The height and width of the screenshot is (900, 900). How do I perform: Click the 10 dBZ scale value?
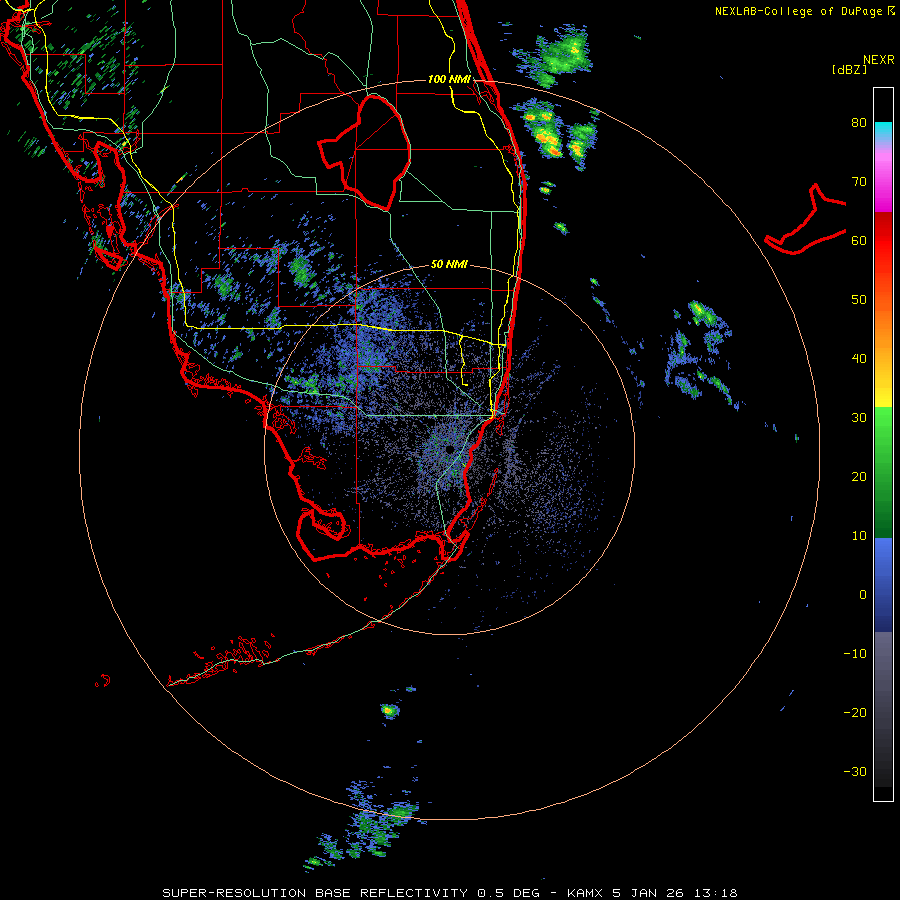coord(858,536)
